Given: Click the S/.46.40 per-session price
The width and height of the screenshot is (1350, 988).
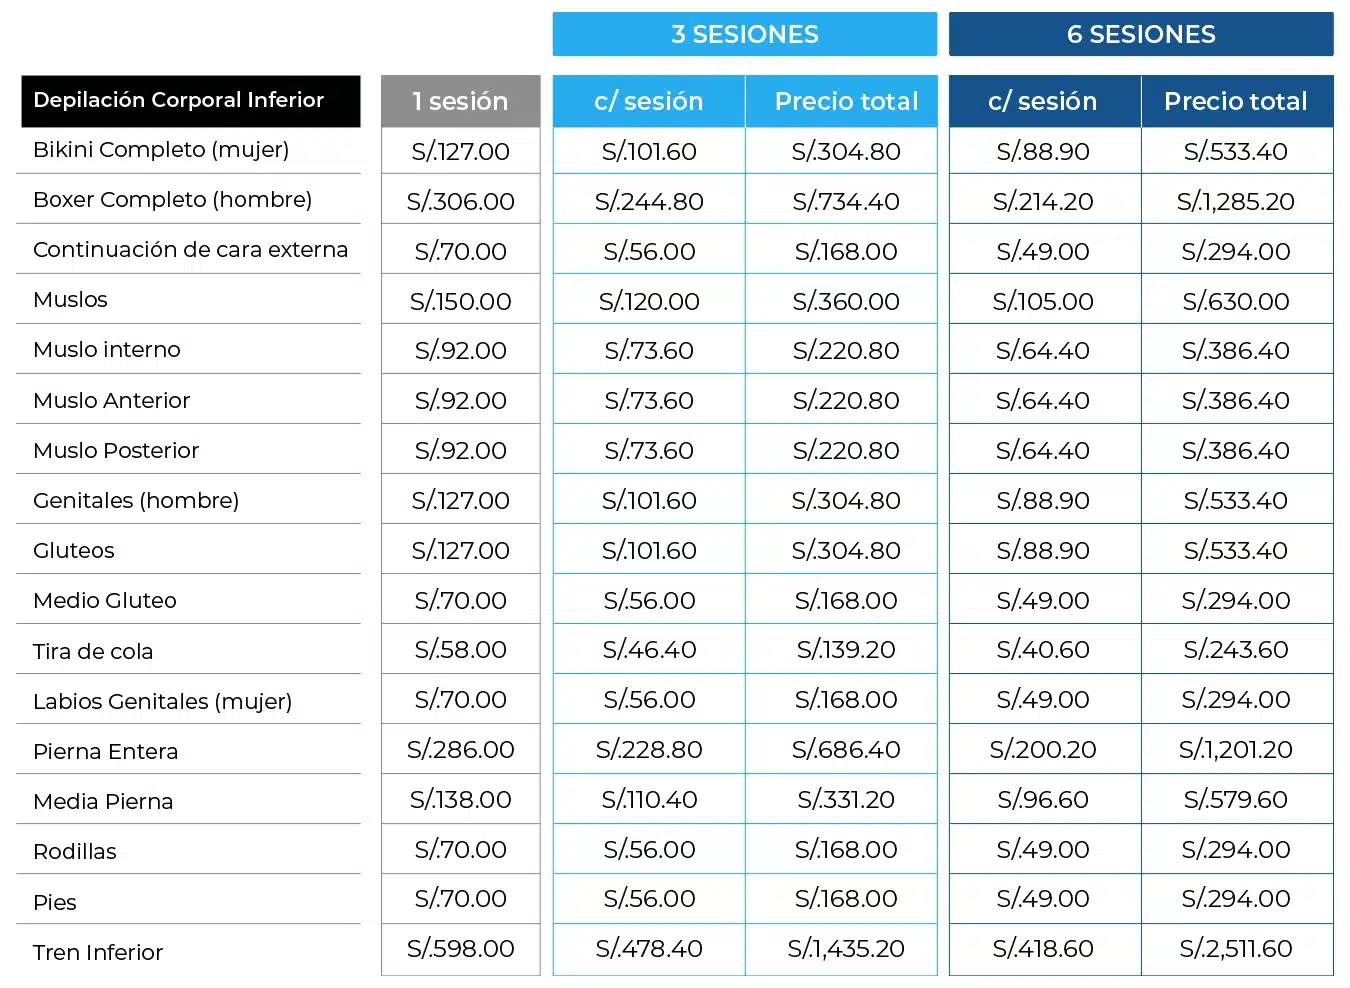Looking at the screenshot, I should click(x=649, y=650).
